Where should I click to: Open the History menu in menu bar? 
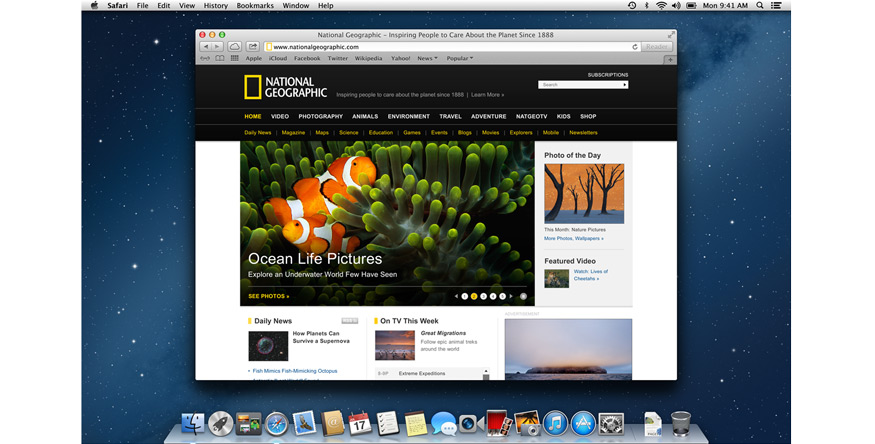point(215,6)
